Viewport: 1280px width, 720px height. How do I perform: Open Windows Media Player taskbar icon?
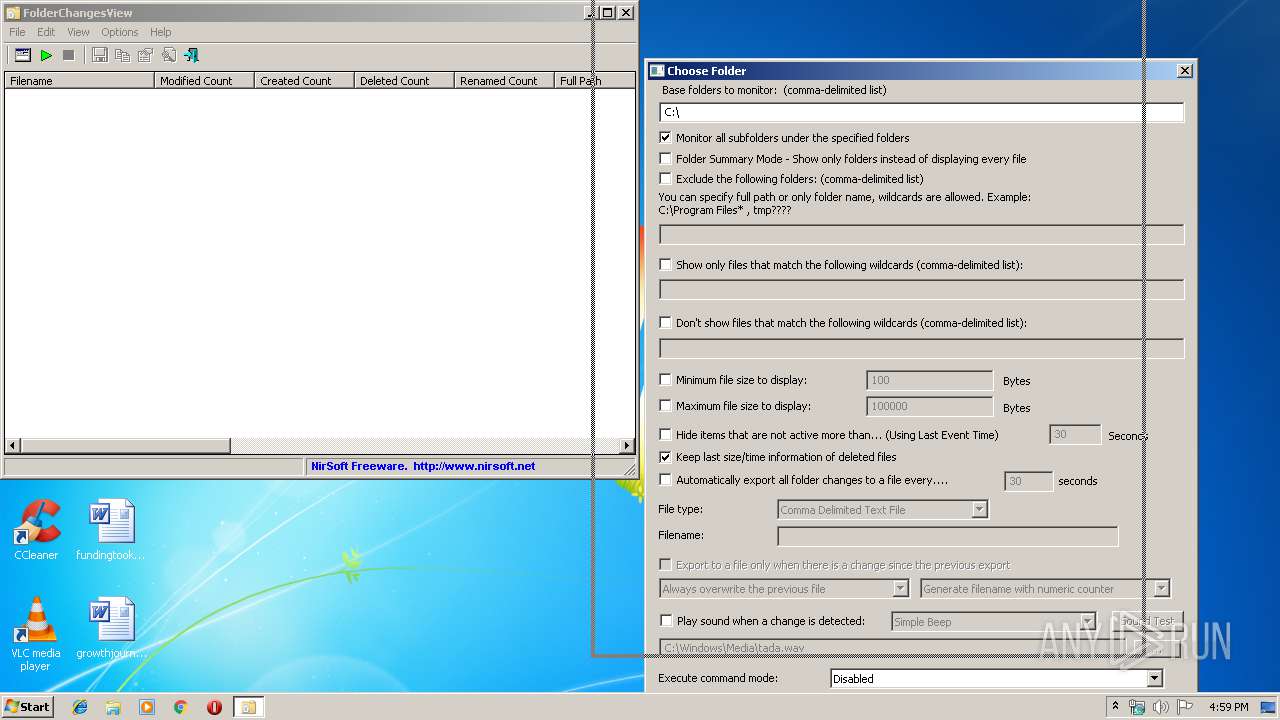[x=147, y=707]
